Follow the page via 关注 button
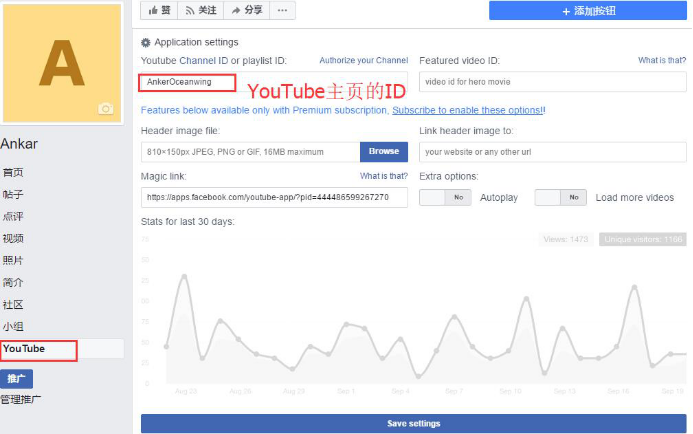Viewport: 693px width, 434px height. coord(201,10)
